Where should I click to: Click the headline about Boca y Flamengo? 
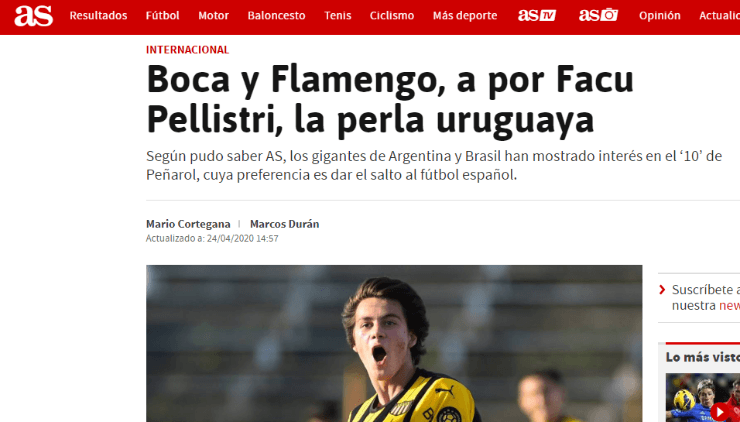[x=390, y=100]
